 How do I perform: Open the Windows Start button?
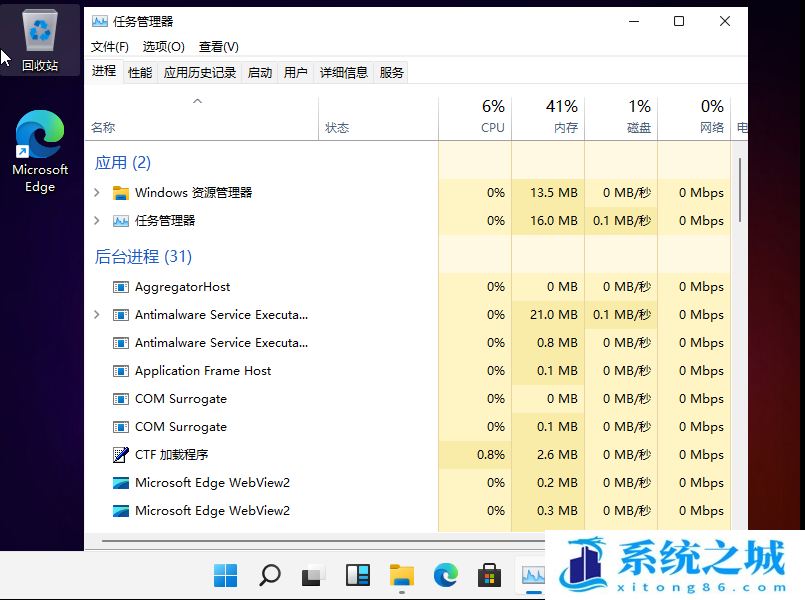coord(225,575)
